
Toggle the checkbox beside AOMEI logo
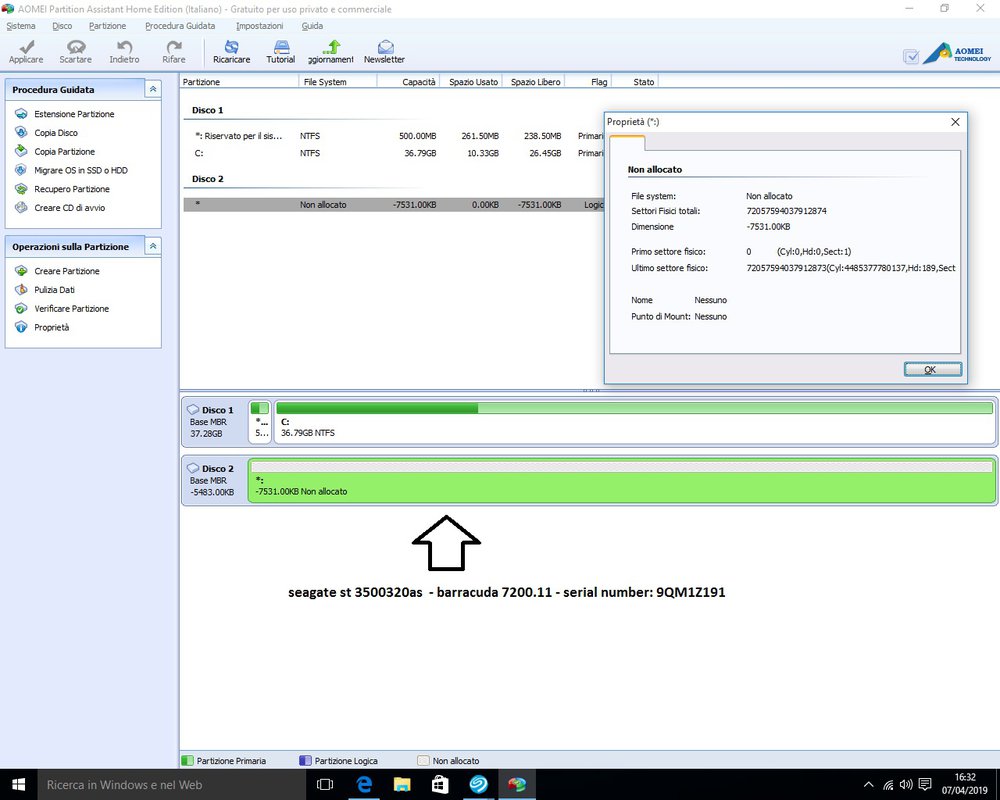coord(911,57)
